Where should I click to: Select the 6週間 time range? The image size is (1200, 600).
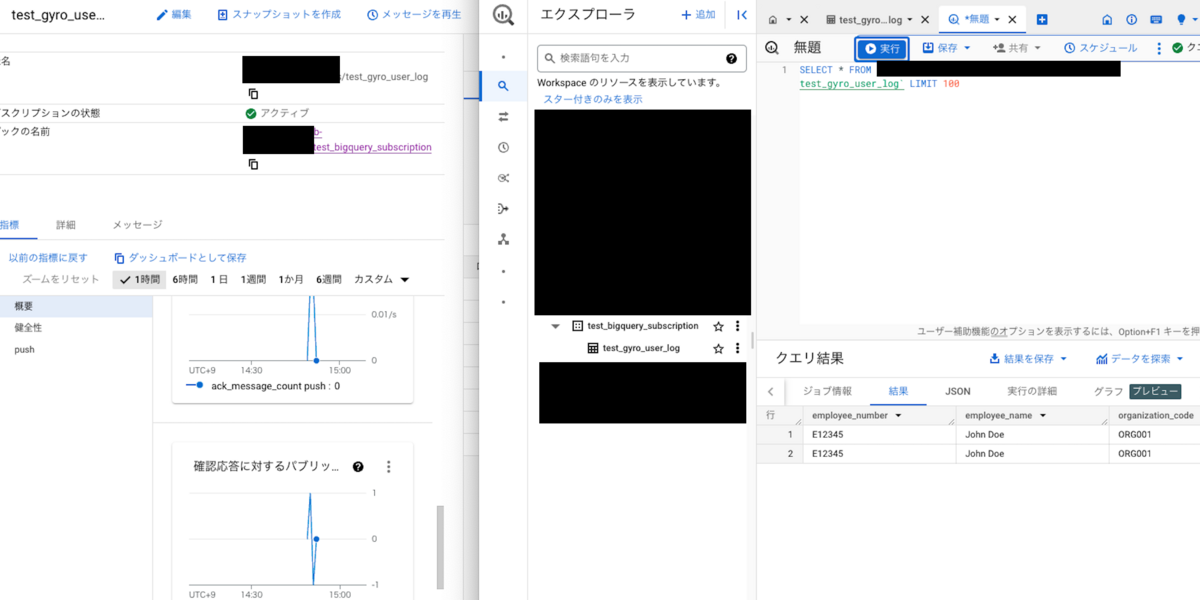[x=329, y=279]
